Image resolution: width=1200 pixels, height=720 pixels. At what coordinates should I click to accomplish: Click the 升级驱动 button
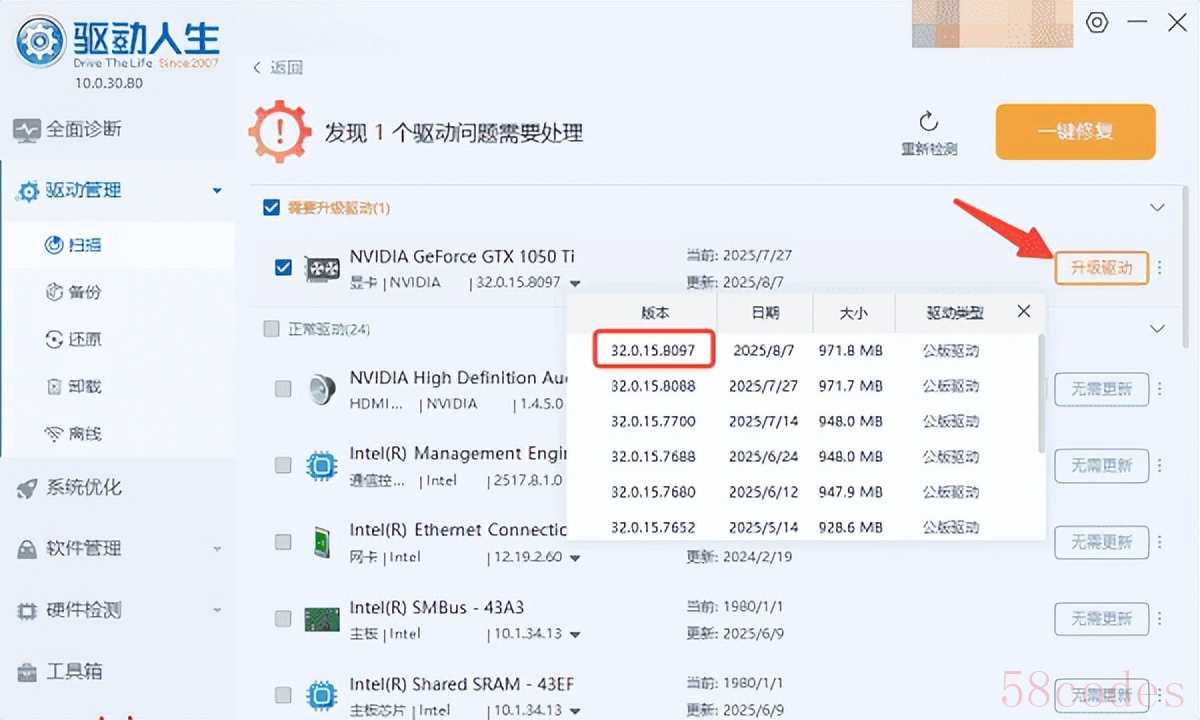(x=1101, y=268)
